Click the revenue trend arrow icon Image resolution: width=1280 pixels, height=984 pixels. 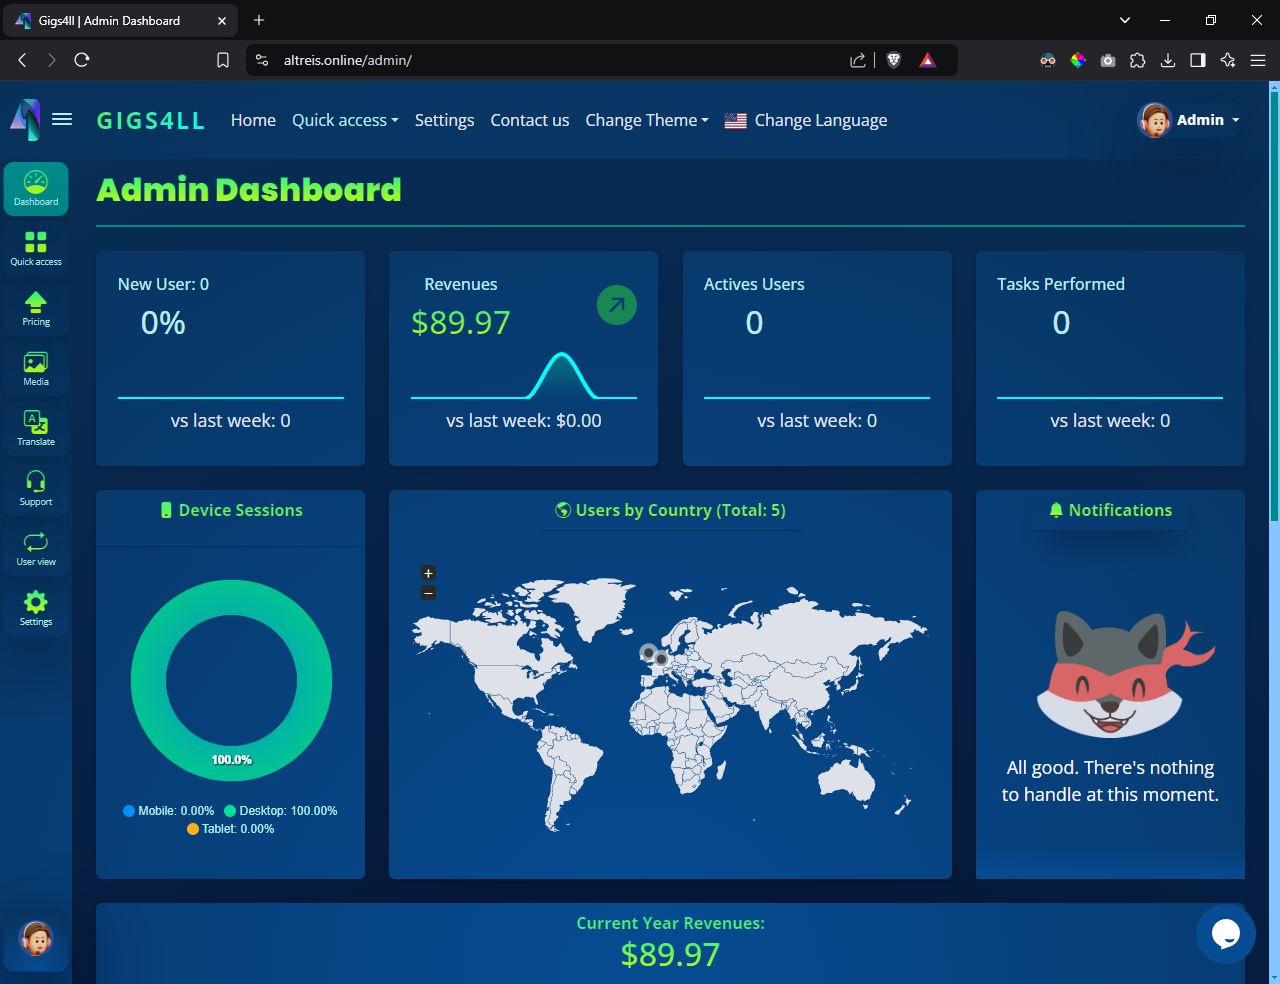click(616, 305)
